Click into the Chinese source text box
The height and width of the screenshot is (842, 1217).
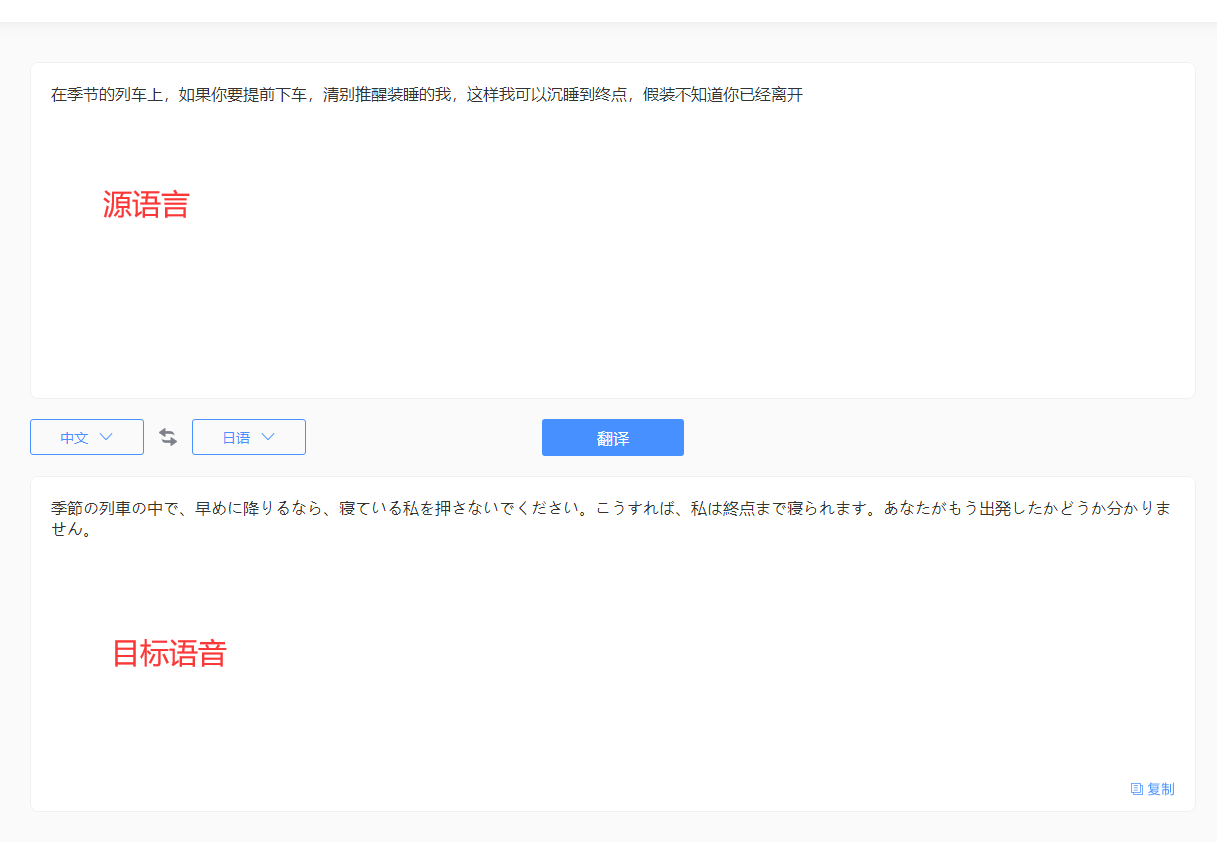(613, 230)
